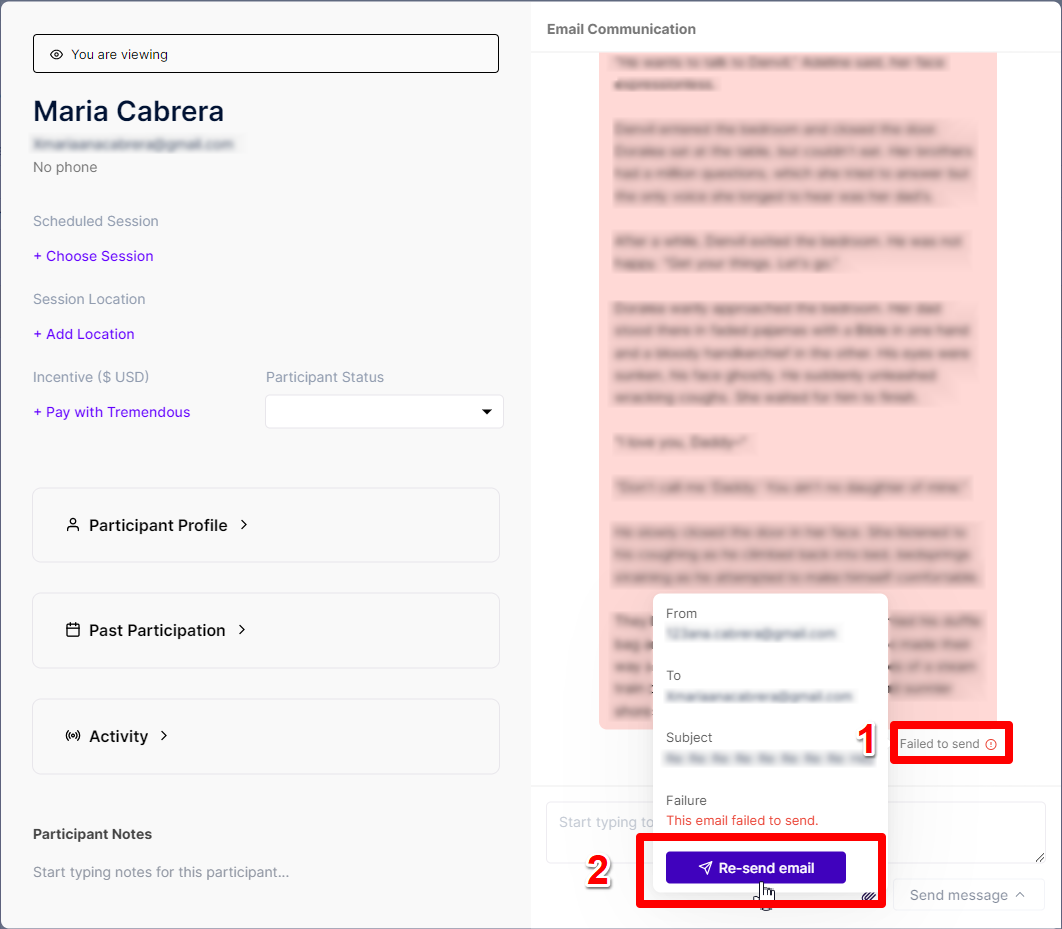Click the Choose Session link
This screenshot has height=929, width=1062.
93,256
